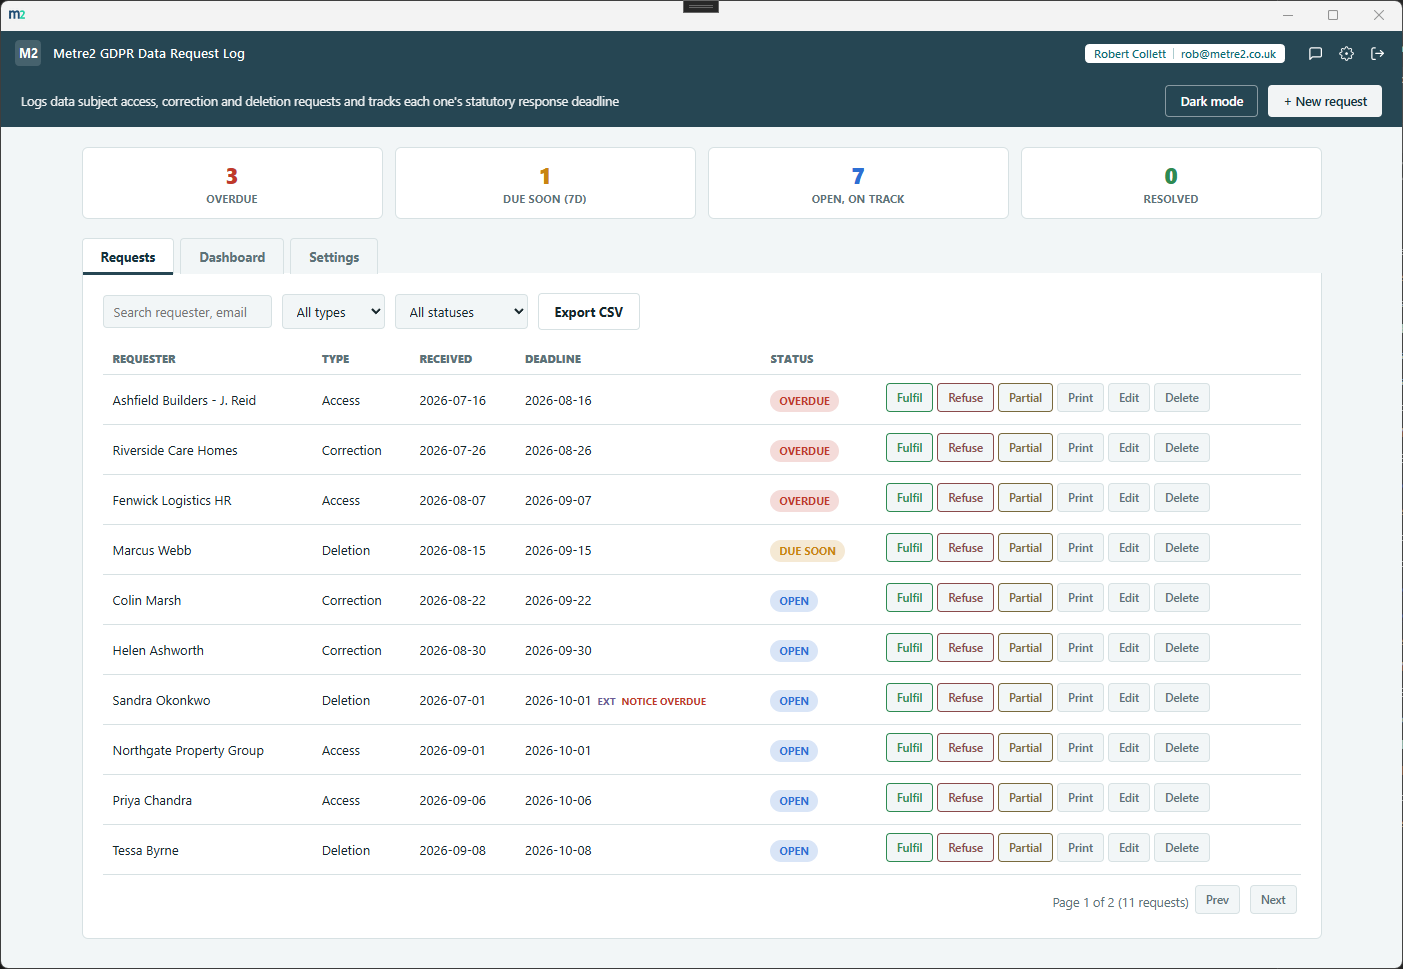This screenshot has height=969, width=1403.
Task: Print the Sandra Okonkwo request
Action: coord(1080,698)
